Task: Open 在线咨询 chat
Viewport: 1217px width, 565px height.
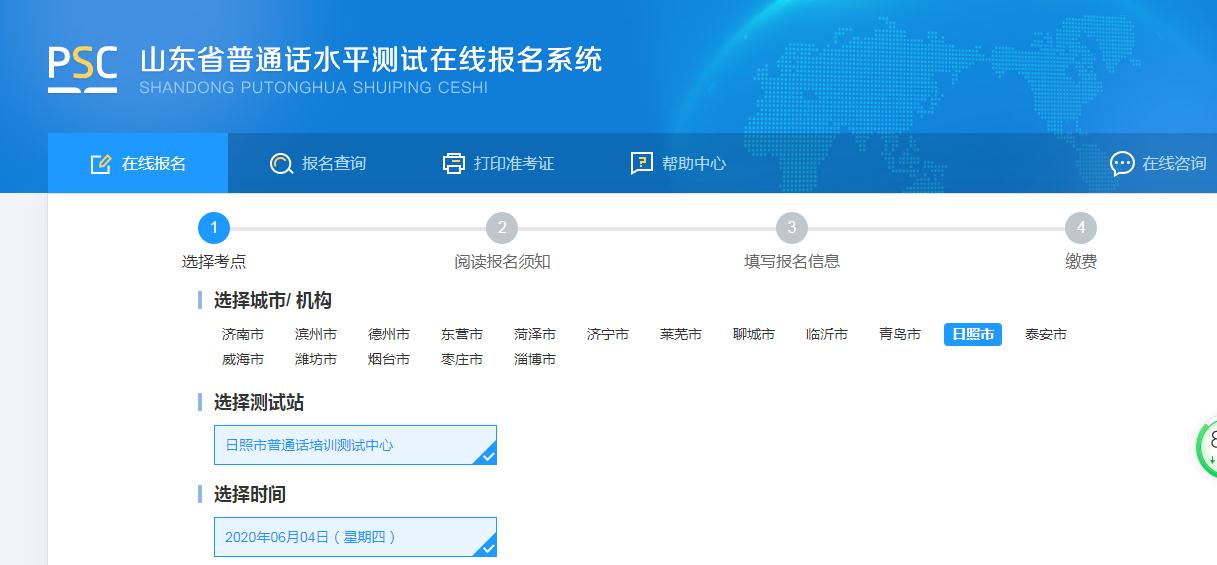Action: tap(1158, 163)
